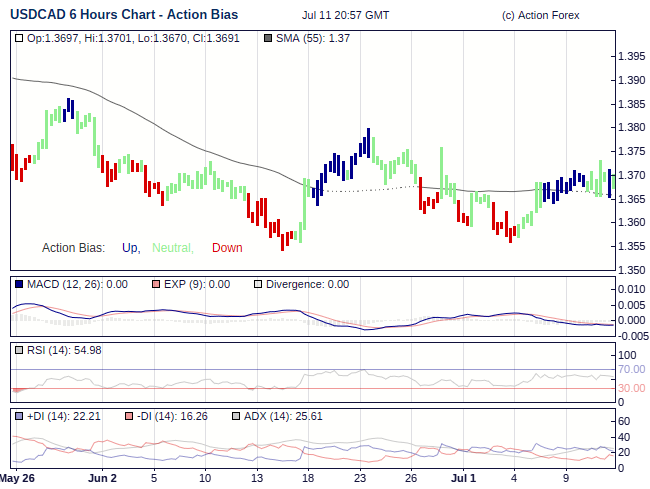The width and height of the screenshot is (650, 489).
Task: Click the RSI (14) legend marker
Action: pos(20,350)
